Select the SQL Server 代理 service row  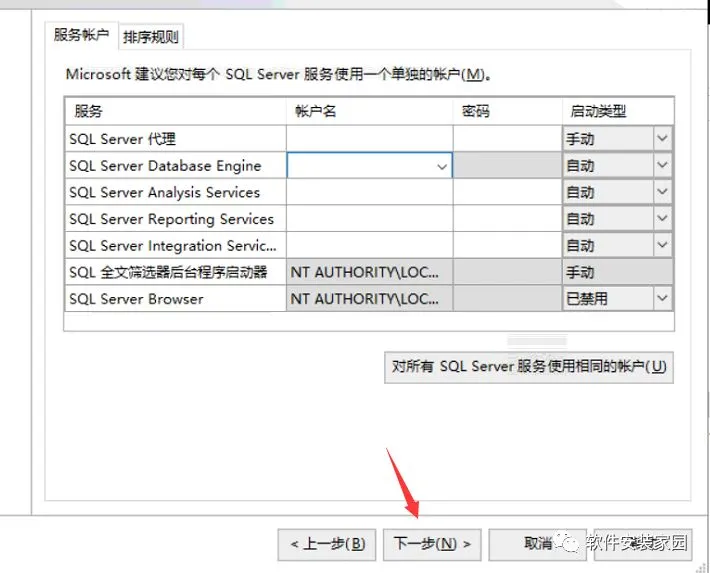[176, 139]
